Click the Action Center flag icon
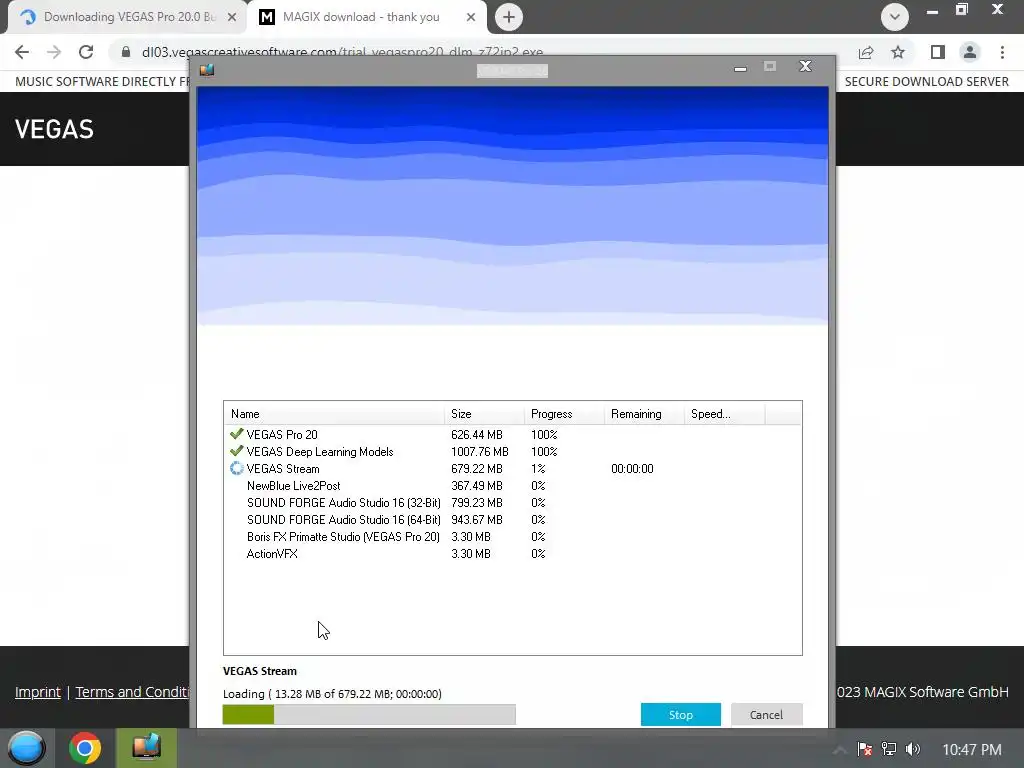 865,749
